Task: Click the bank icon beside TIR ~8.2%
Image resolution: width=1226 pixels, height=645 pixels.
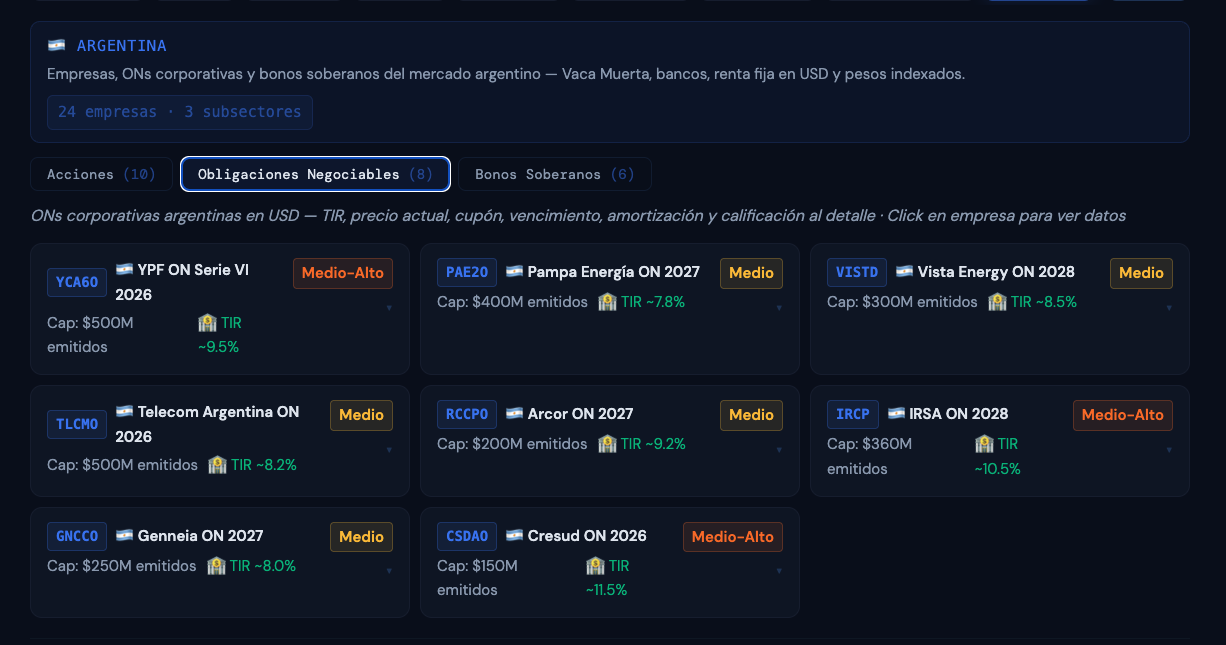Action: pos(217,465)
